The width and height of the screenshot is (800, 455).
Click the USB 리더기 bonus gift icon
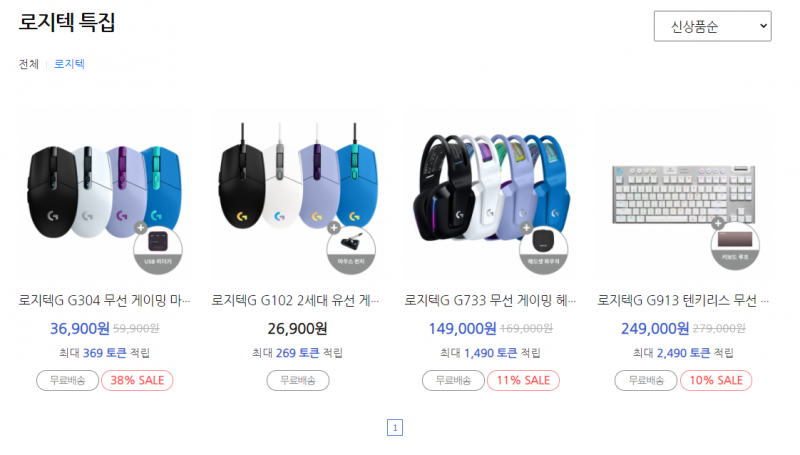[158, 250]
